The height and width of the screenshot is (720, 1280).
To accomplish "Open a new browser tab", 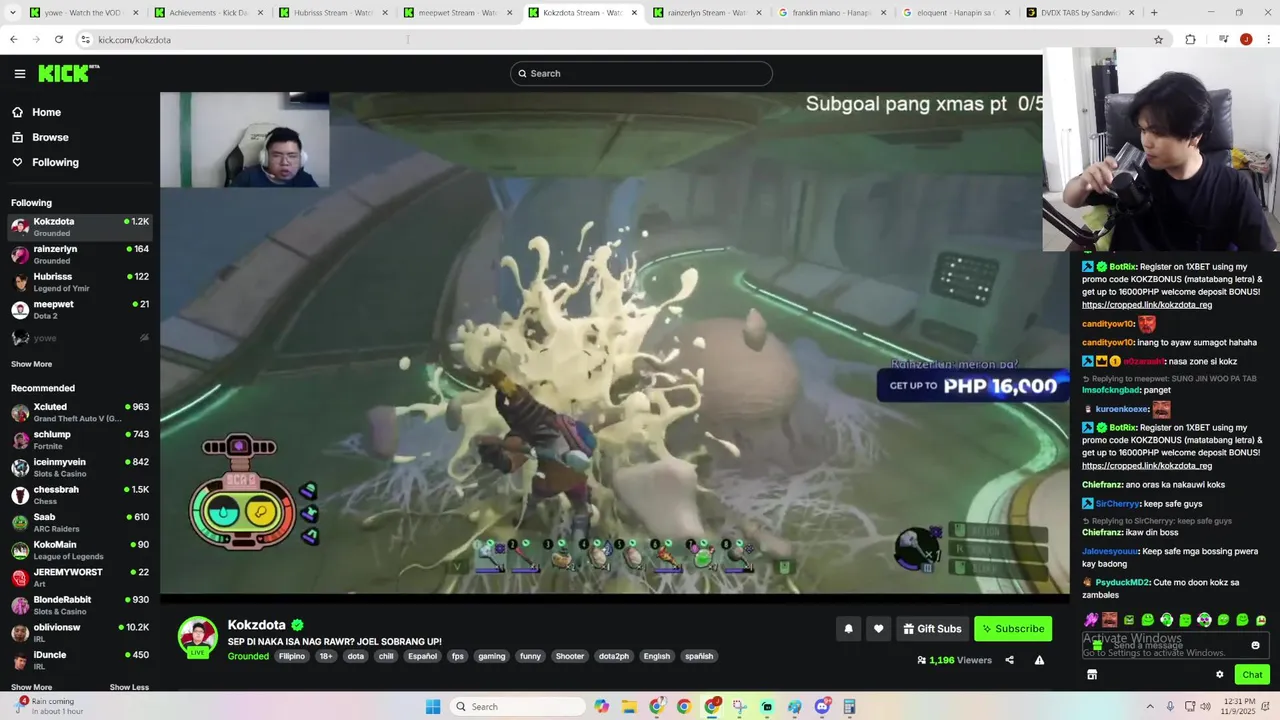I will pyautogui.click(x=1154, y=13).
